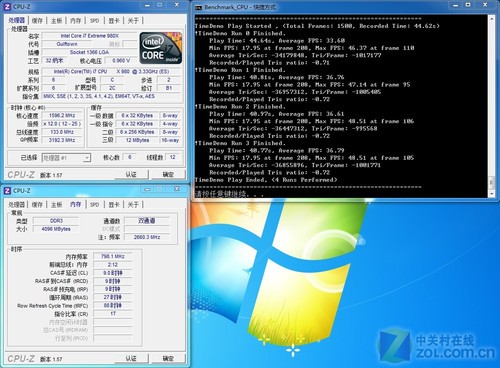Maximize the Benchmark_CPU console window
Image resolution: width=500 pixels, height=368 pixels.
[x=468, y=5]
